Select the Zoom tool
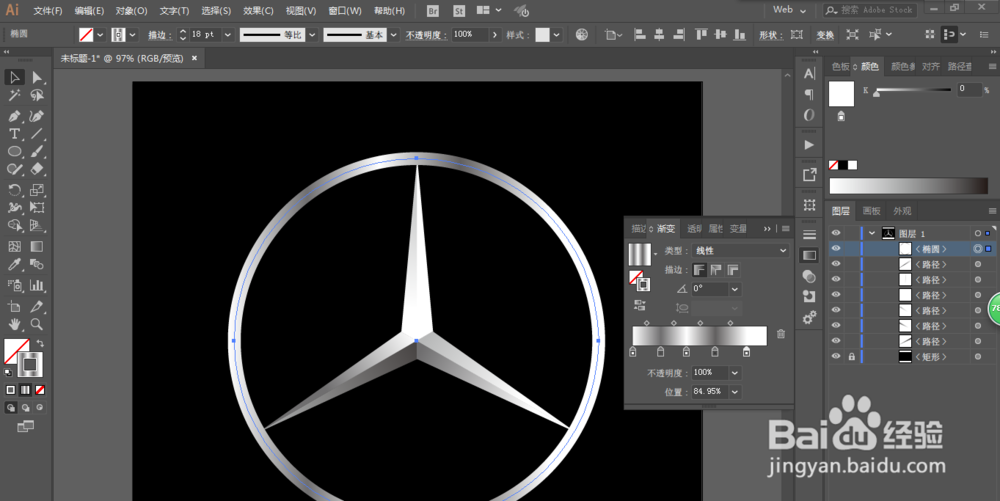The image size is (1000, 501). tap(37, 324)
